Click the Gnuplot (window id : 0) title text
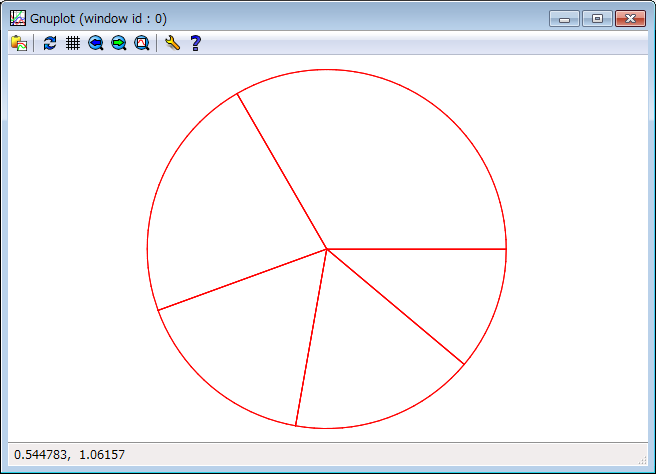The width and height of the screenshot is (656, 474). coord(98,19)
